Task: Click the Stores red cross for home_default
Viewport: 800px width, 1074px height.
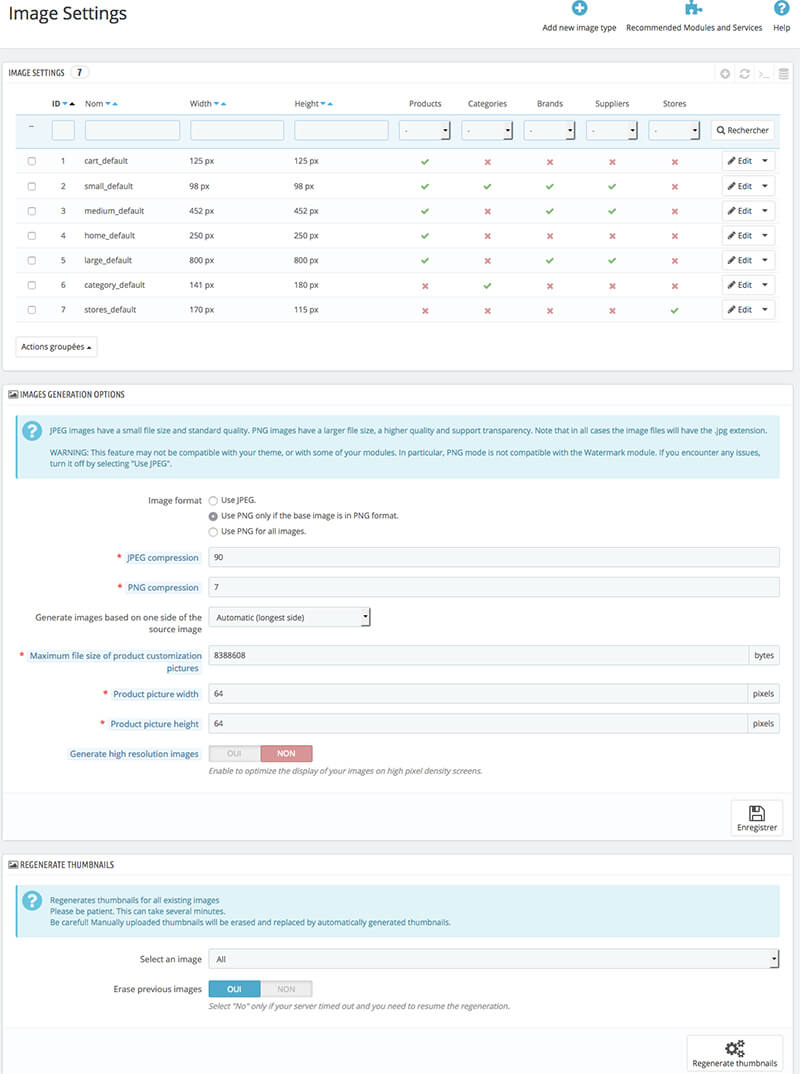Action: pos(675,236)
